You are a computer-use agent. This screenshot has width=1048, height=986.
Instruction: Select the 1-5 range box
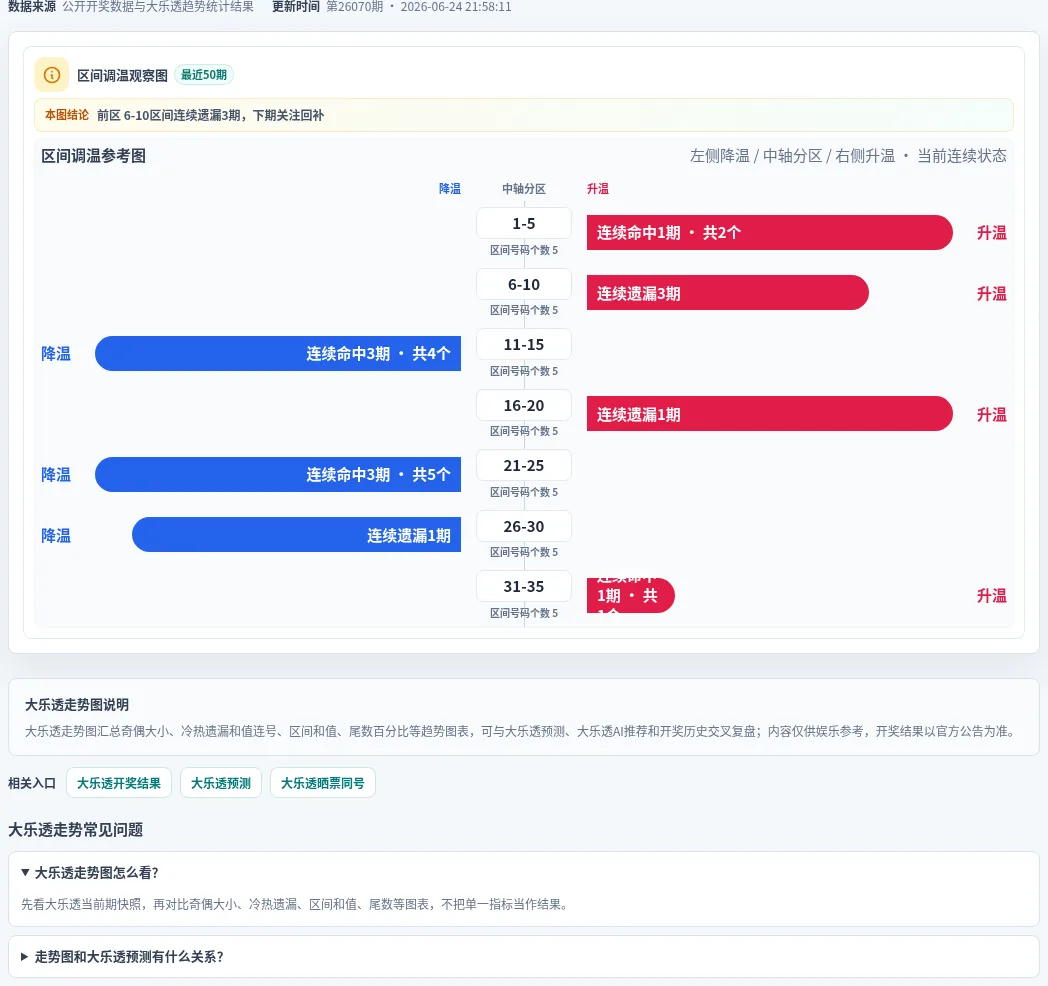(524, 223)
